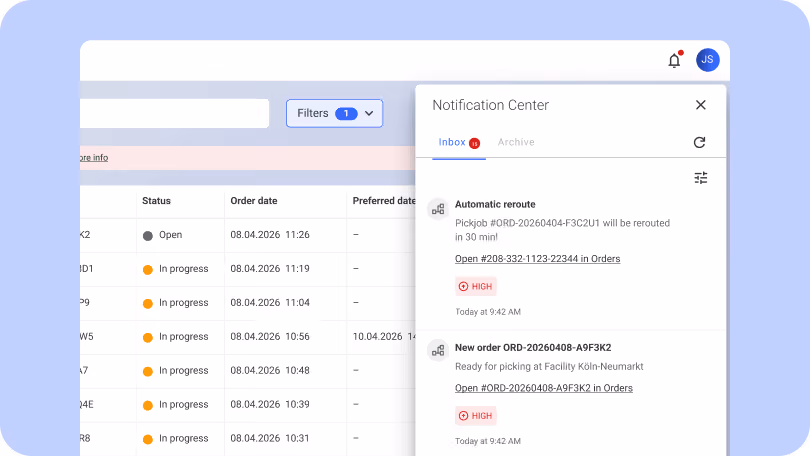Click the search input field
Image resolution: width=810 pixels, height=456 pixels.
point(175,113)
